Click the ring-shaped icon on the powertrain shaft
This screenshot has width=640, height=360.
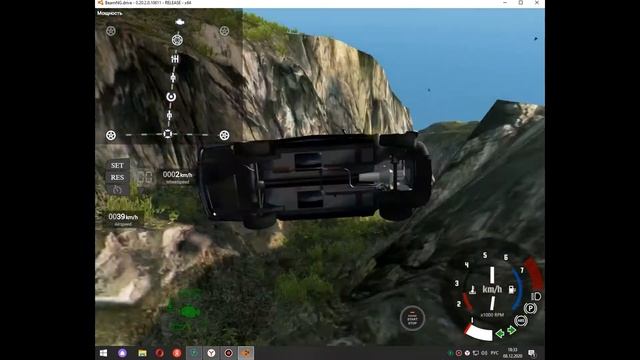[x=171, y=97]
